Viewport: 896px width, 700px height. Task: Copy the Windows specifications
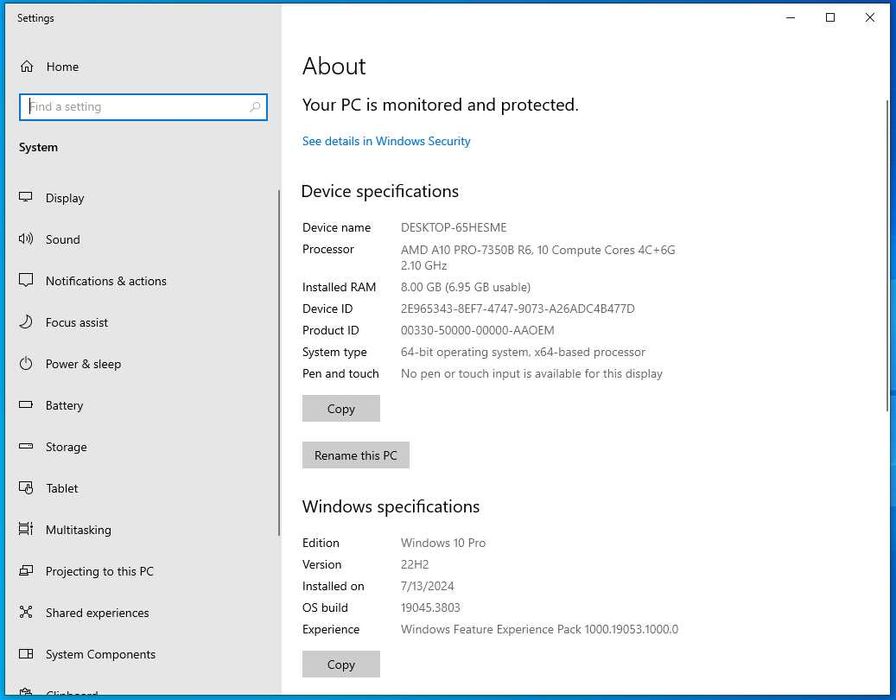(x=341, y=664)
